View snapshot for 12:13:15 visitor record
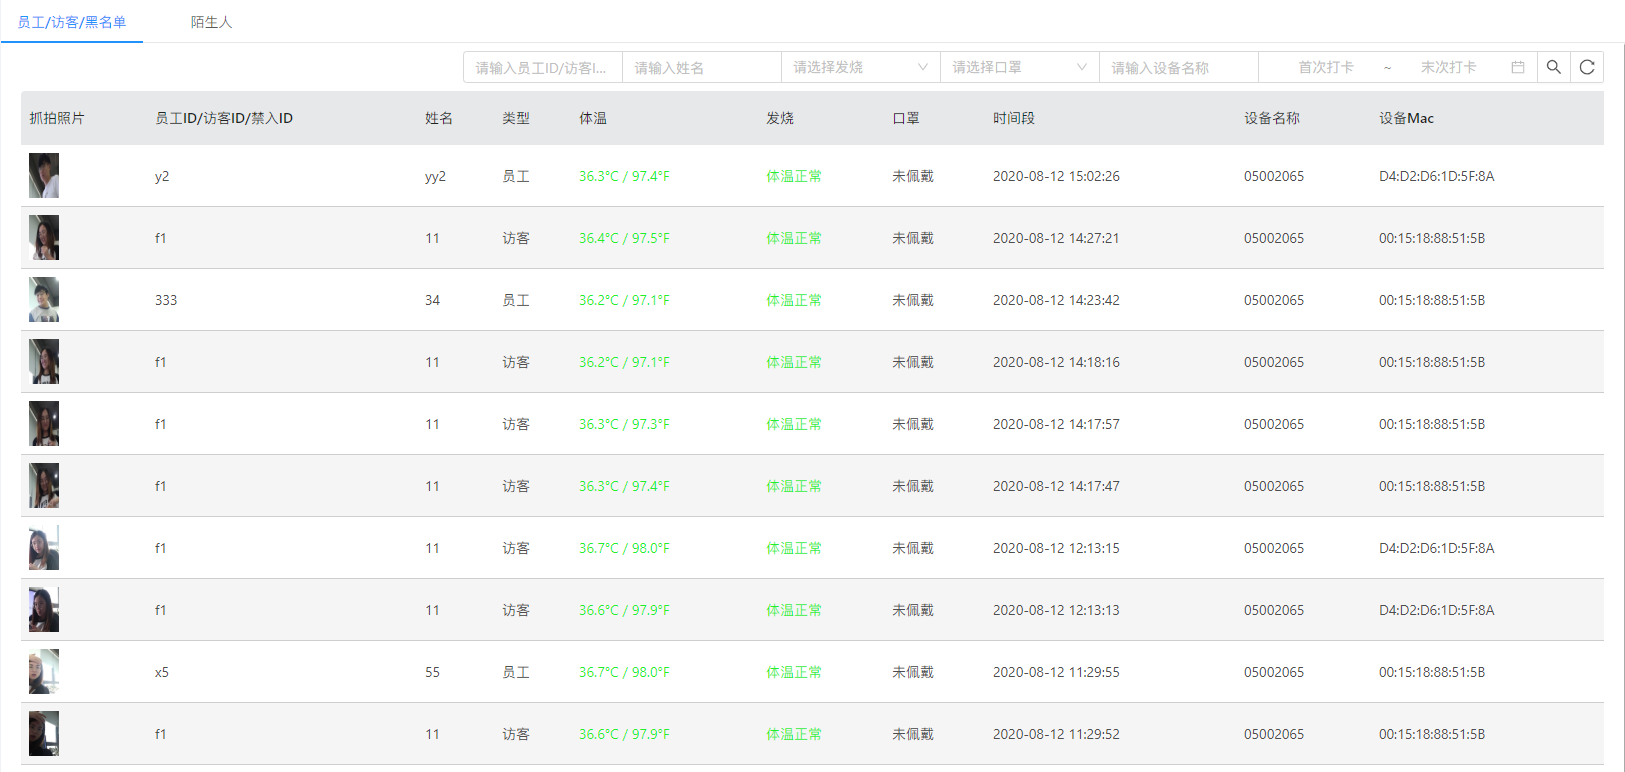This screenshot has width=1625, height=772. (x=44, y=548)
